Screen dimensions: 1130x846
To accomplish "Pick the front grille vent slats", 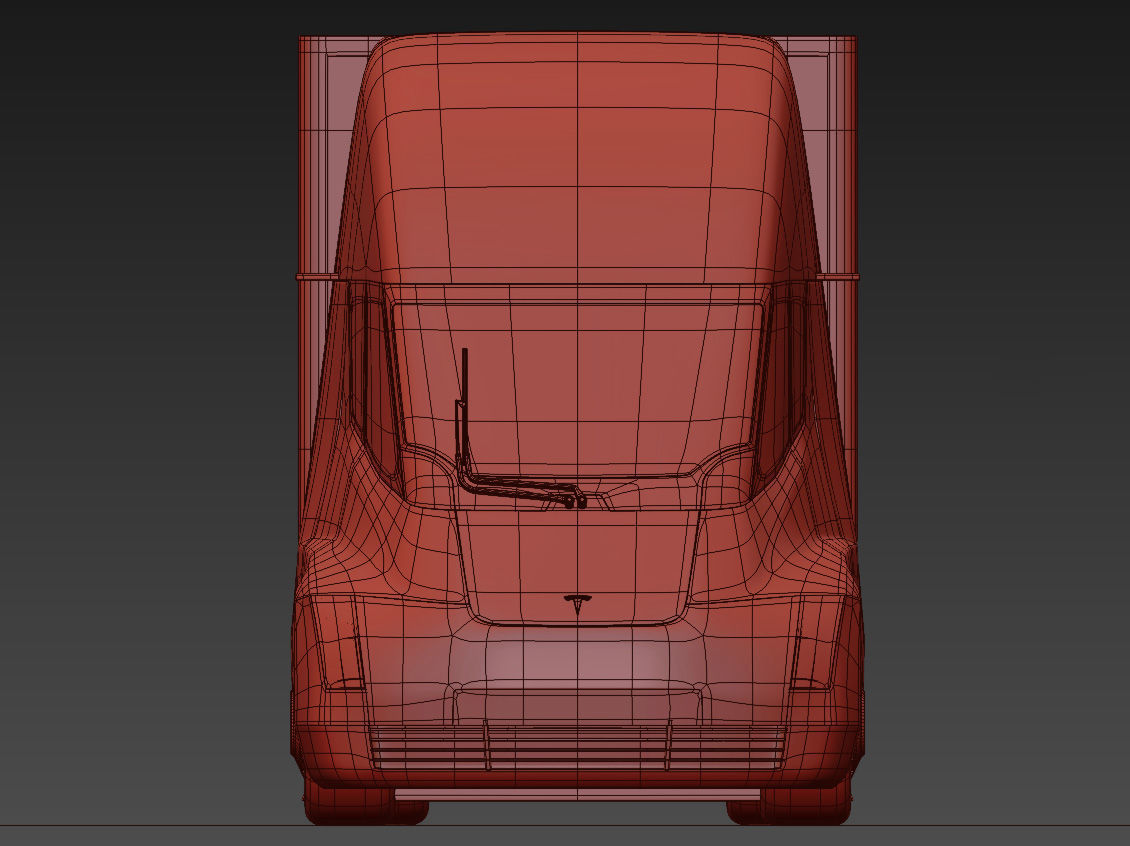I will [577, 747].
